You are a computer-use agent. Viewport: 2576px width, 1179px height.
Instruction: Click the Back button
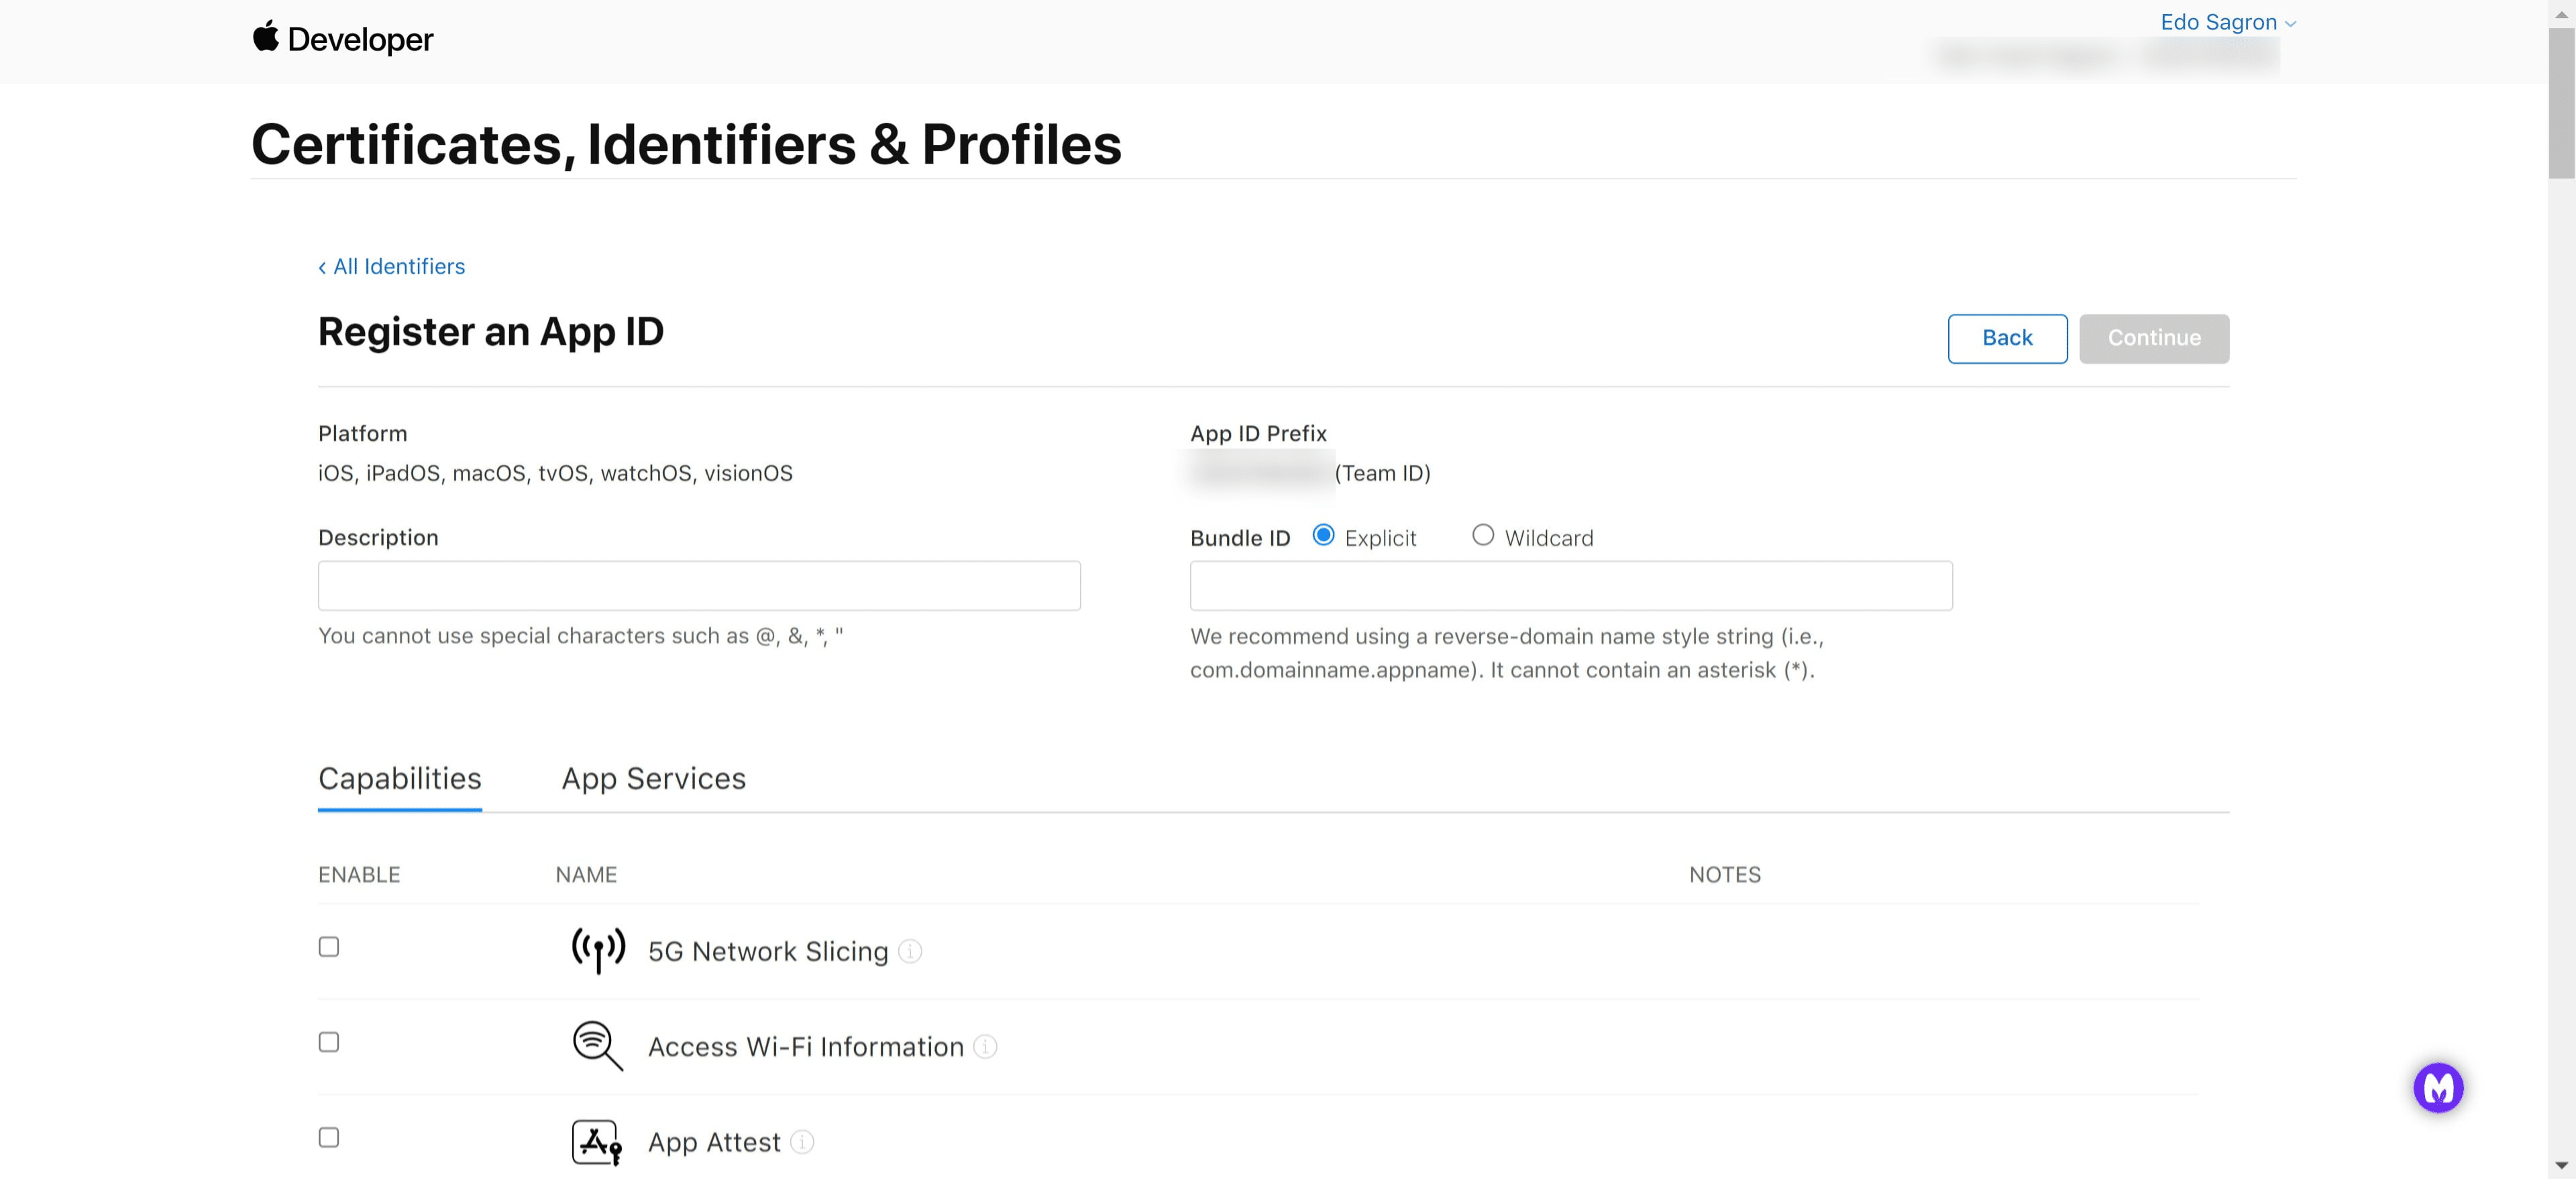click(2007, 338)
